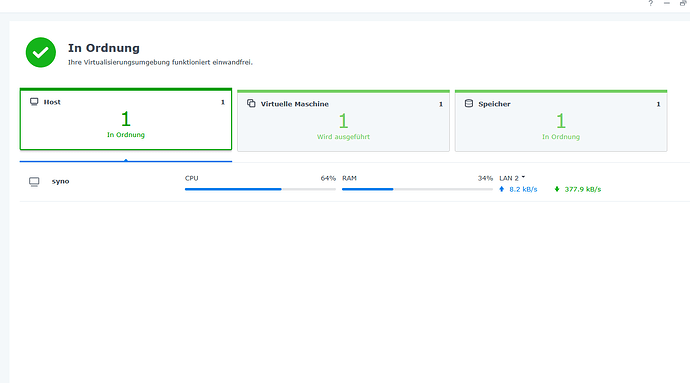Open the Virtuelle Maschine card
The height and width of the screenshot is (383, 690).
point(343,121)
